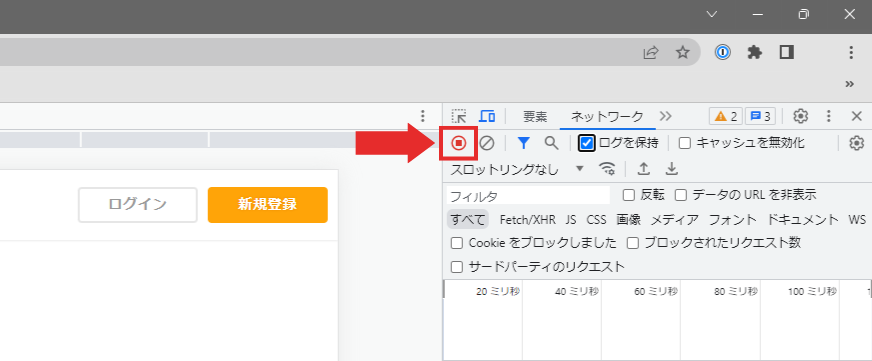Check Cookie をブロックしました checkbox
Screen dimensions: 872x361
(457, 243)
